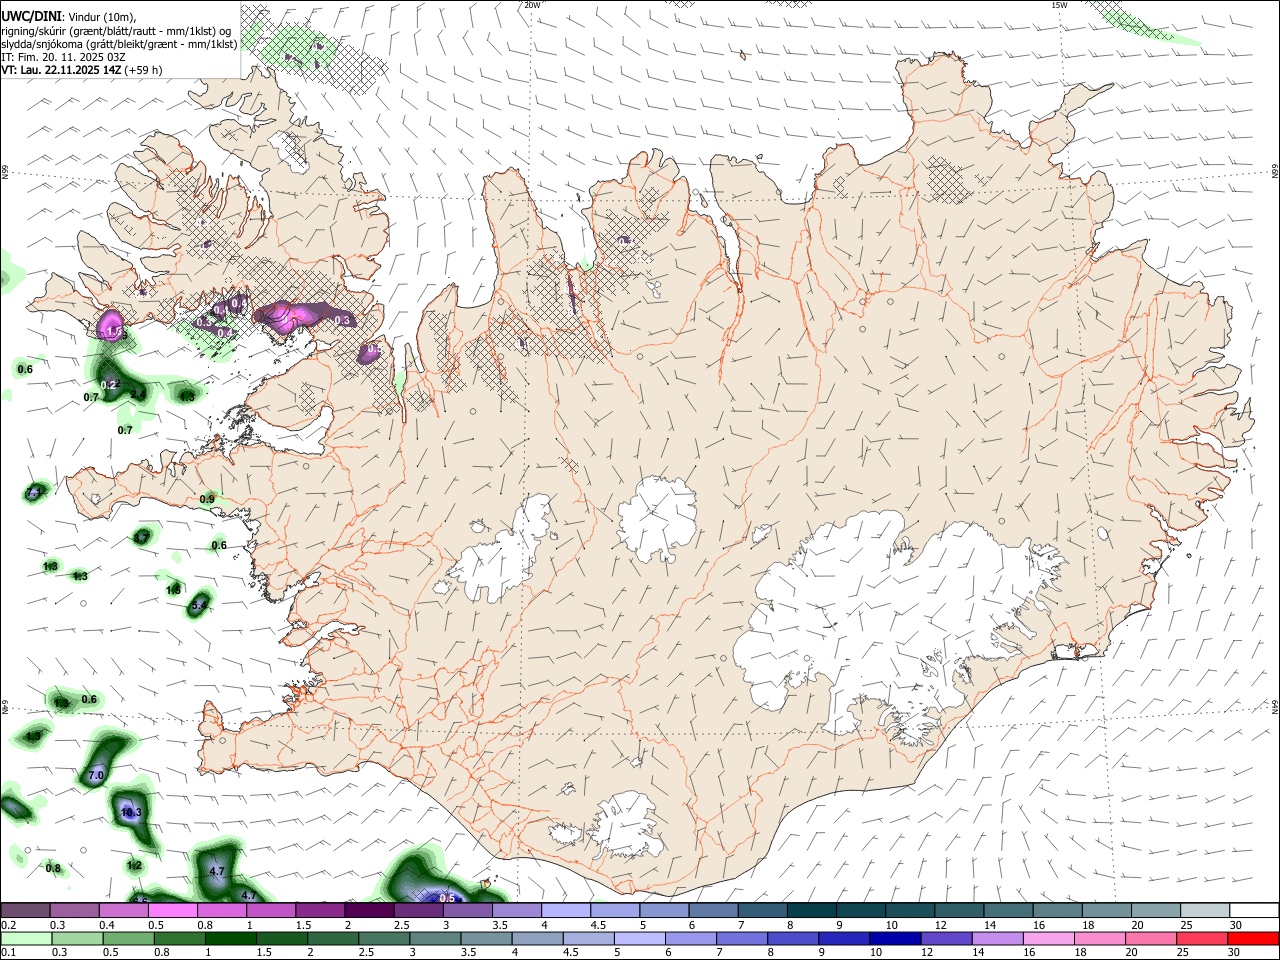Select the upper legend swatch between 12 and 14

pos(959,911)
